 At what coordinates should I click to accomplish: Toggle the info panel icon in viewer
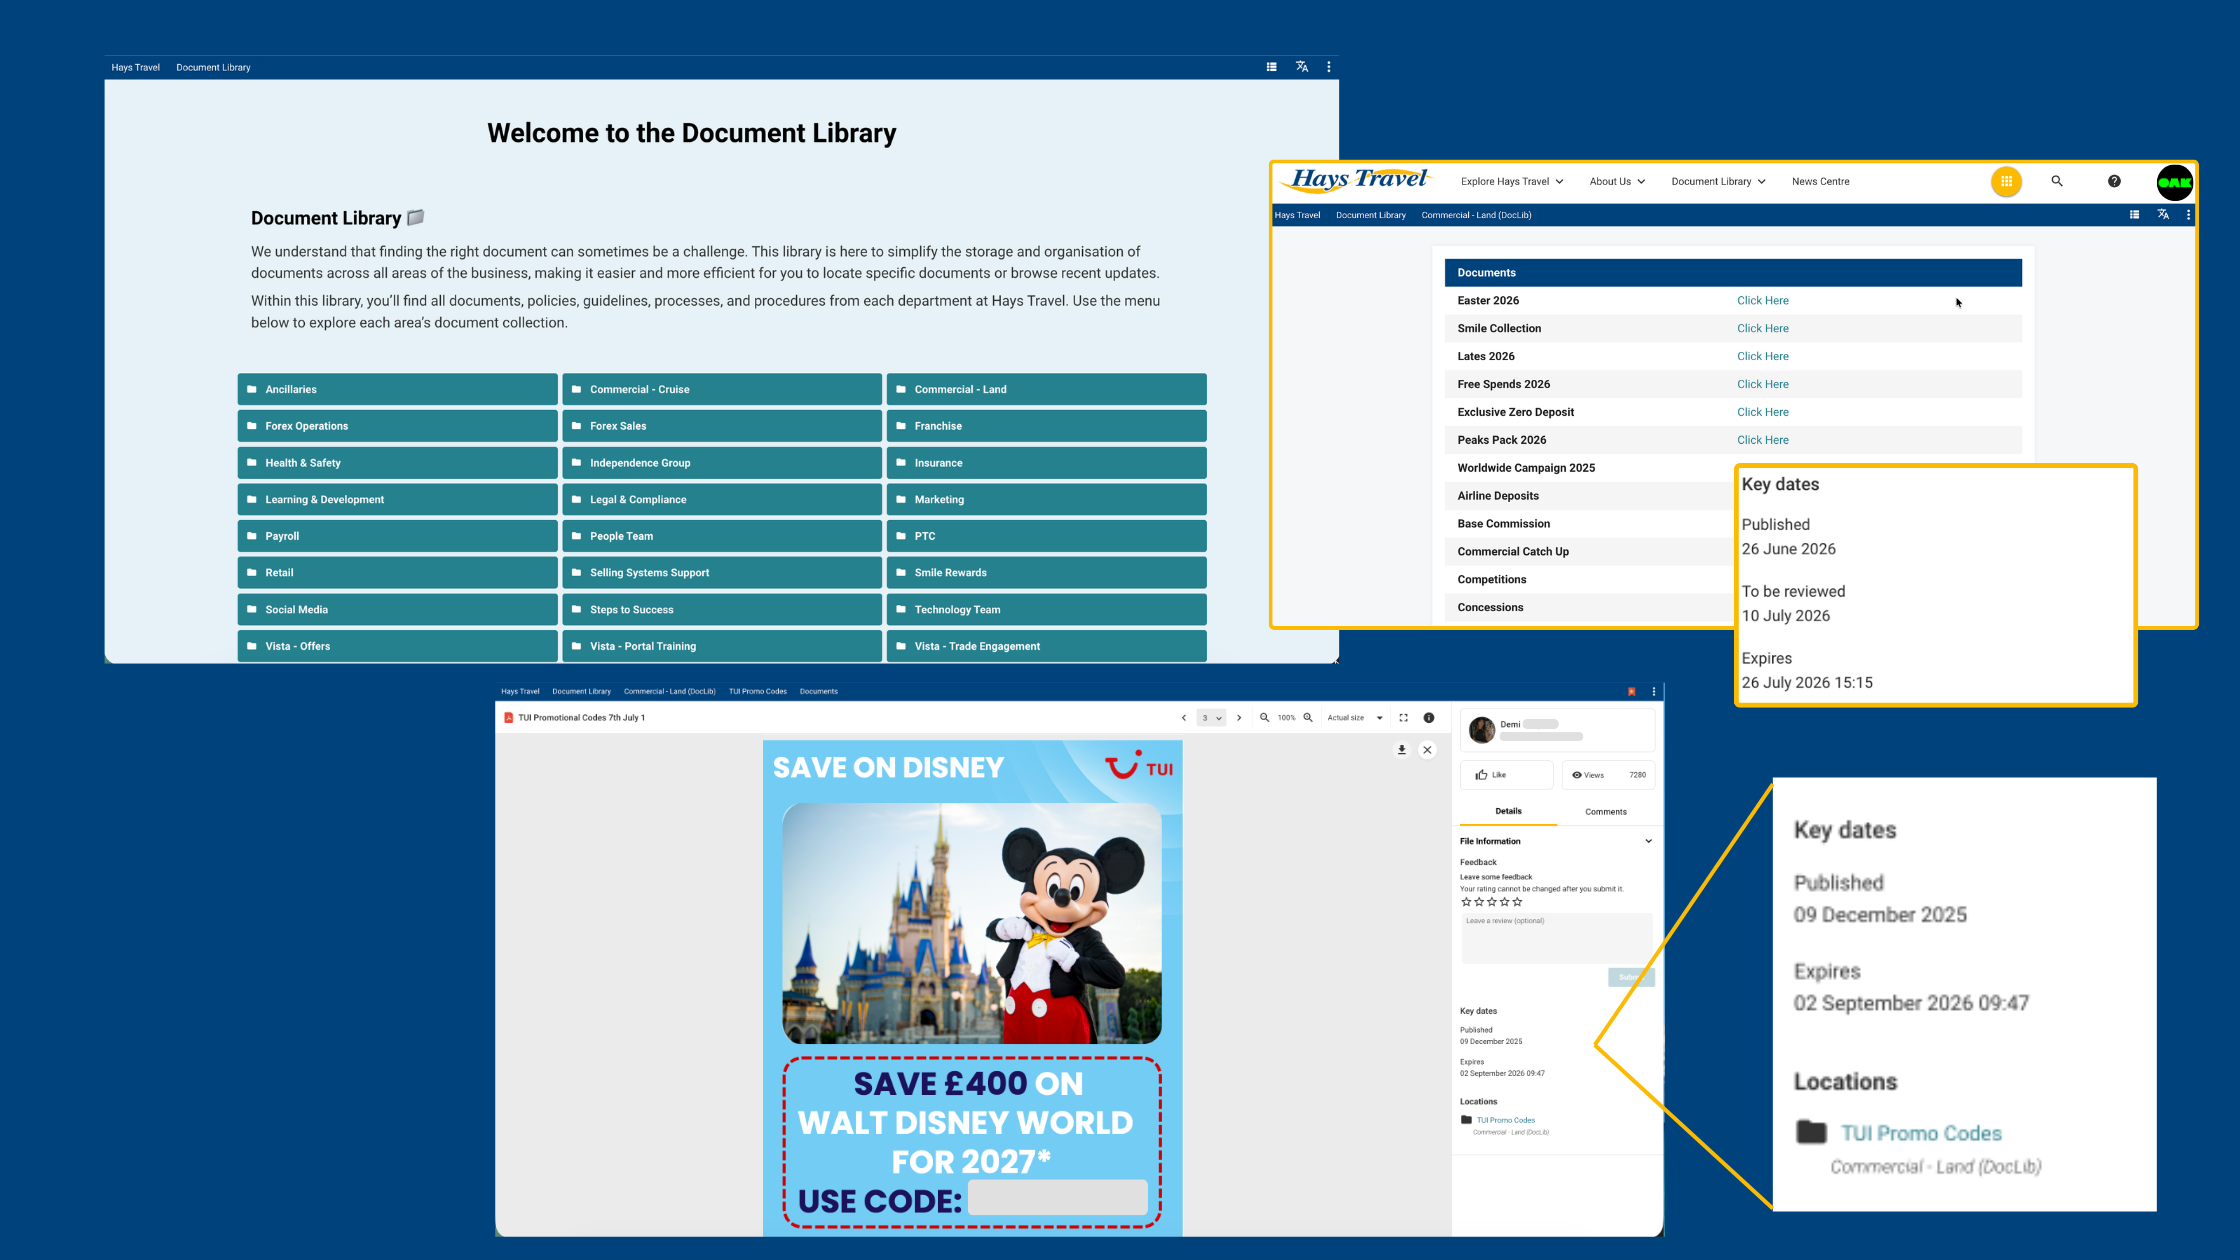click(1429, 718)
